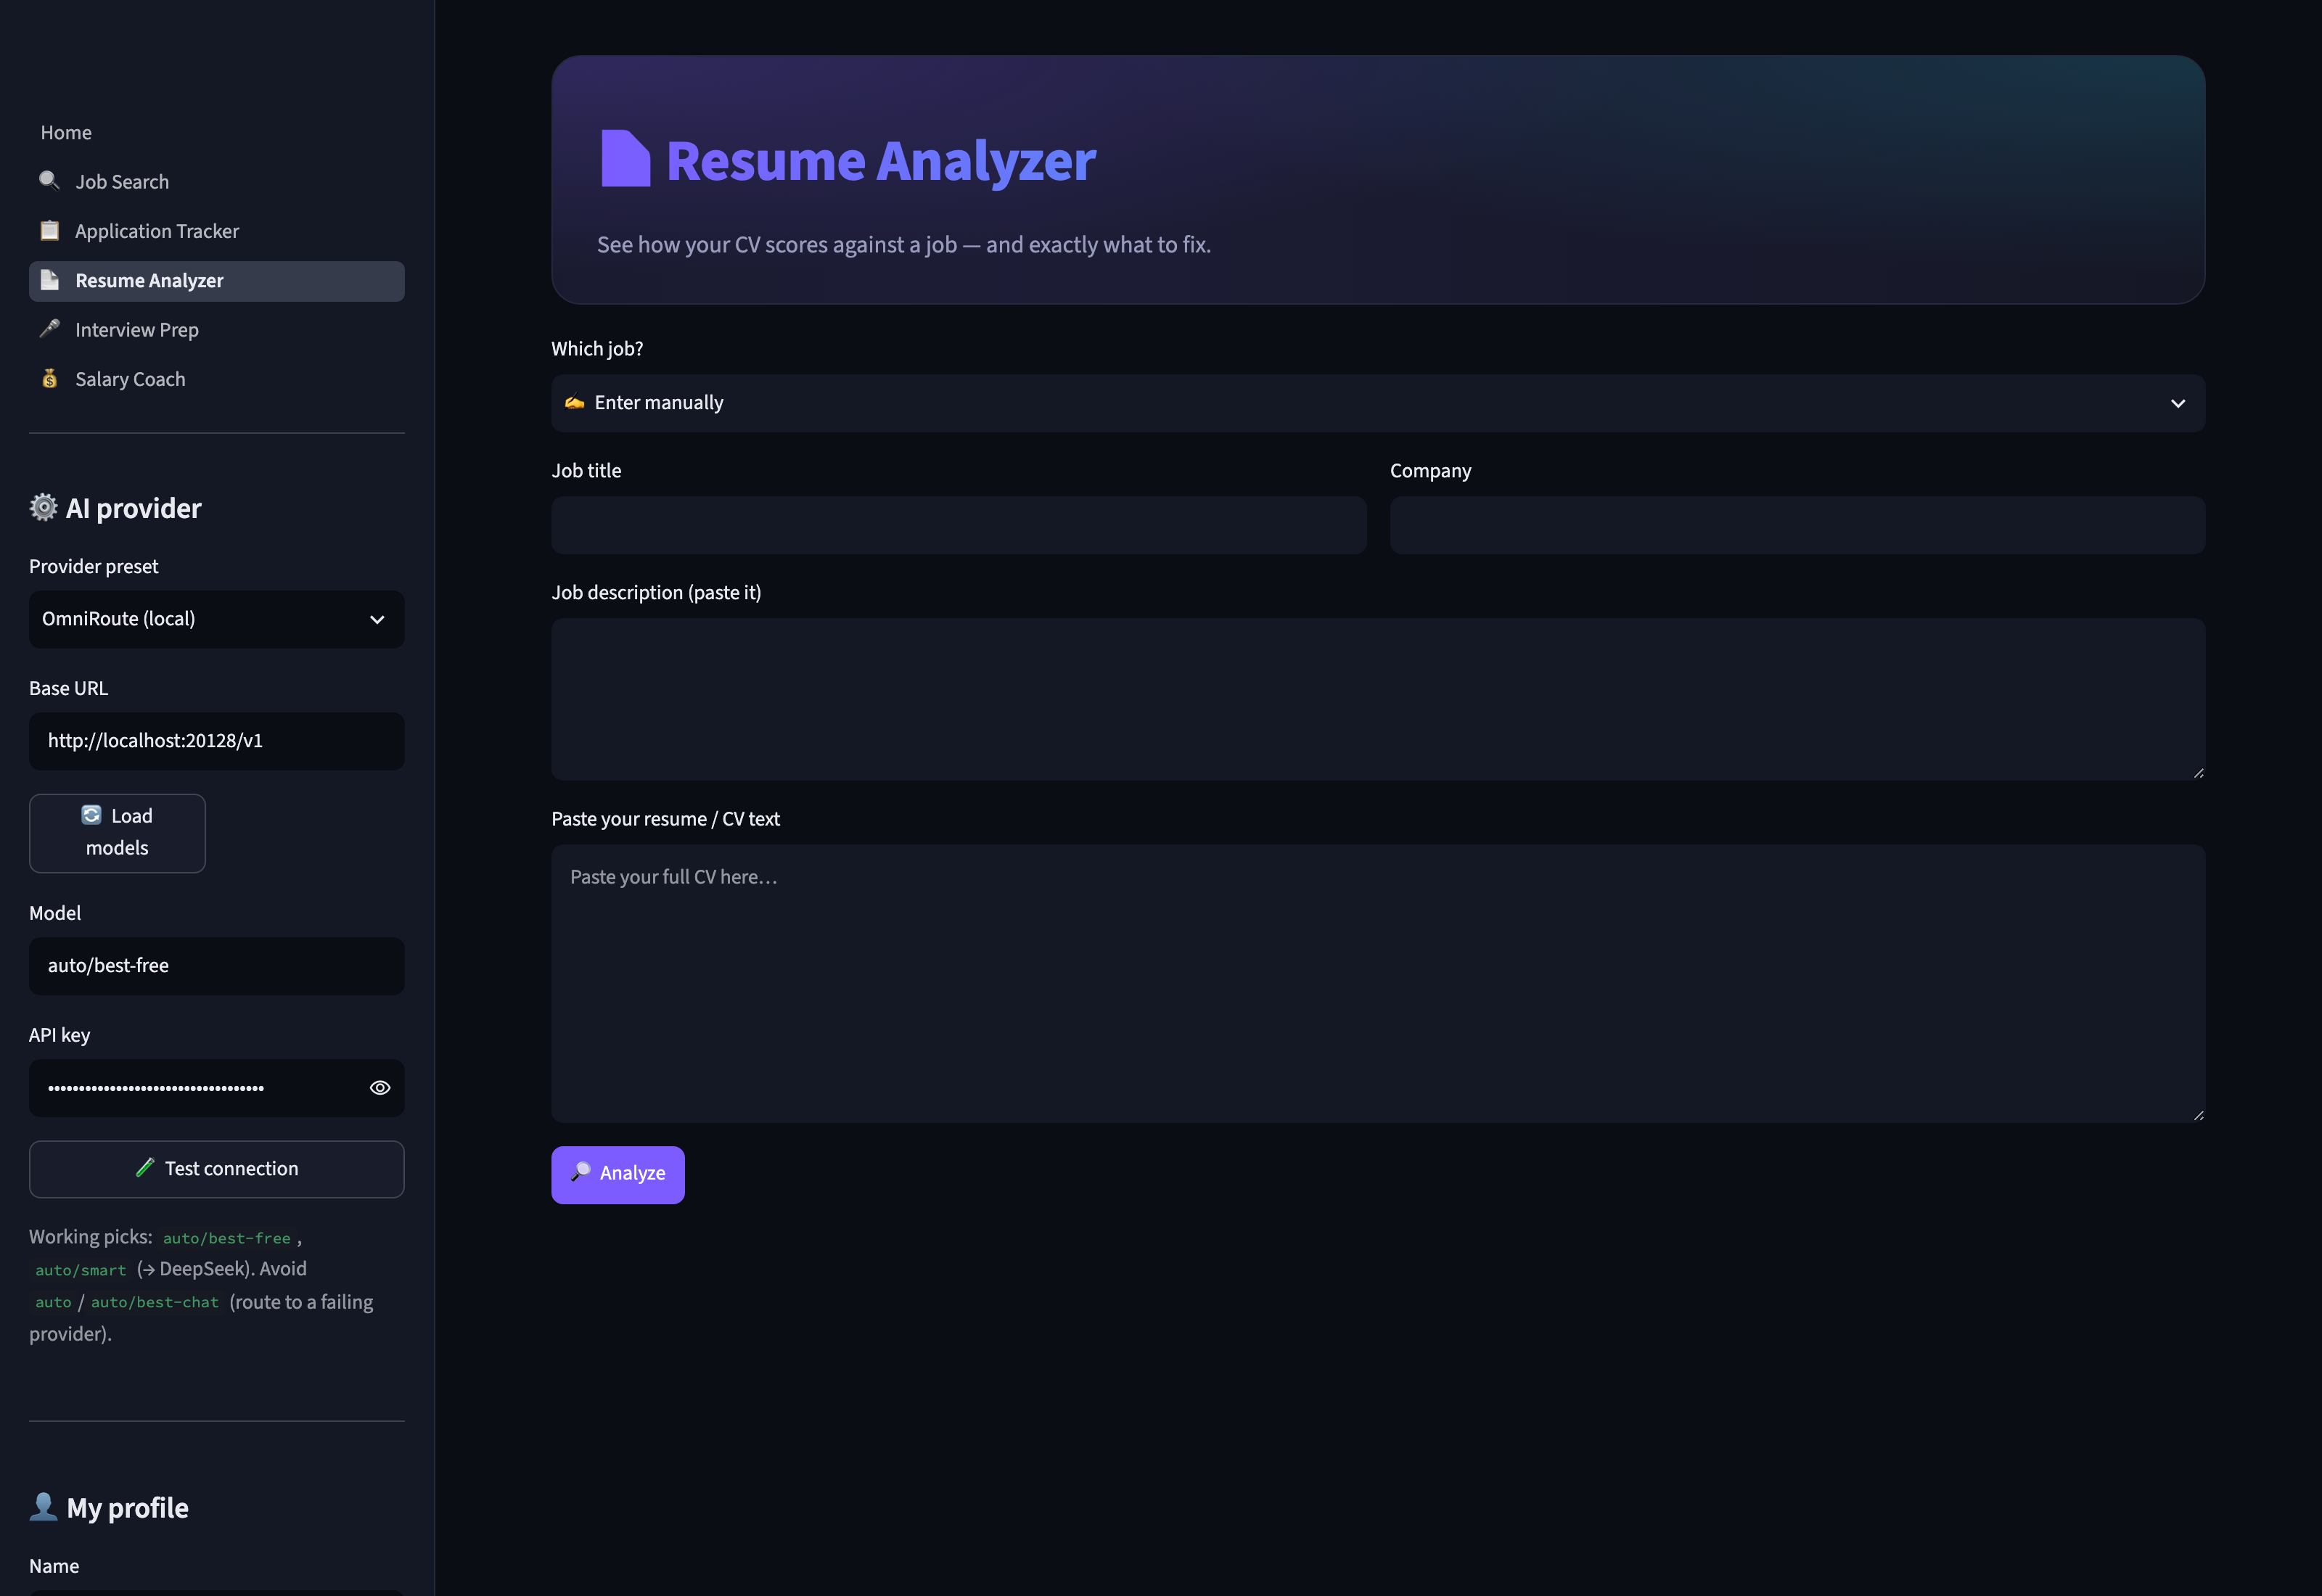Click the auto/smart code text

point(81,1270)
